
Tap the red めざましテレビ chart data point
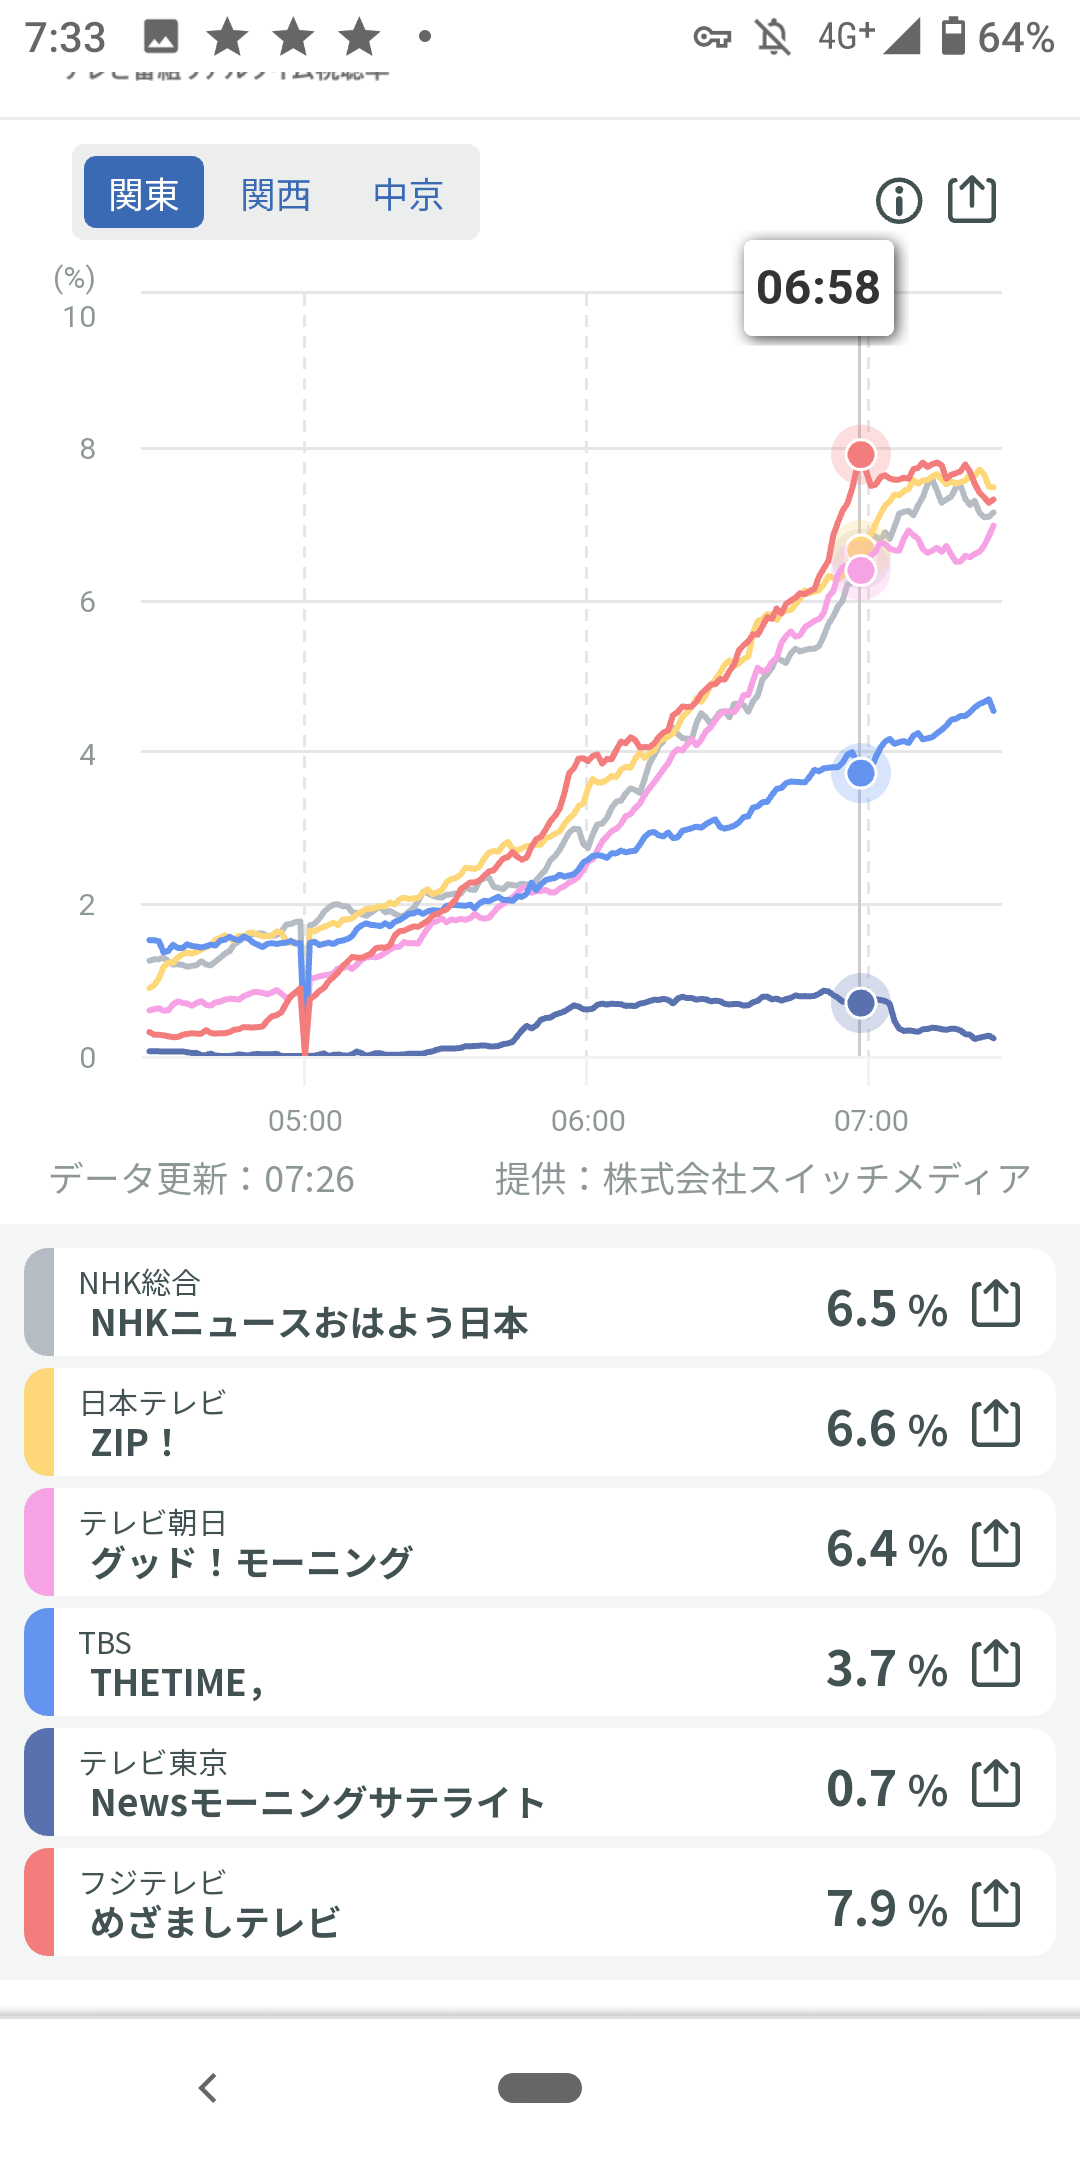coord(860,455)
